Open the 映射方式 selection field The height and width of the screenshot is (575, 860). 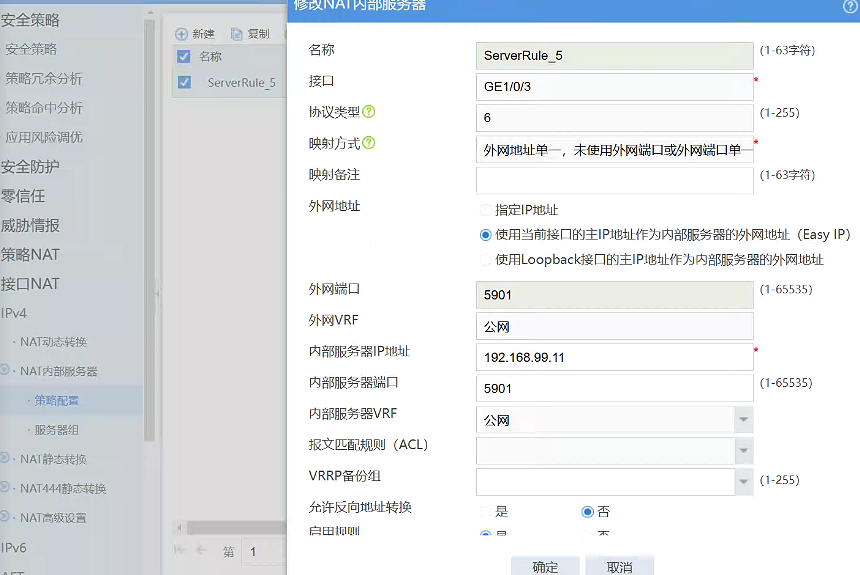(614, 149)
